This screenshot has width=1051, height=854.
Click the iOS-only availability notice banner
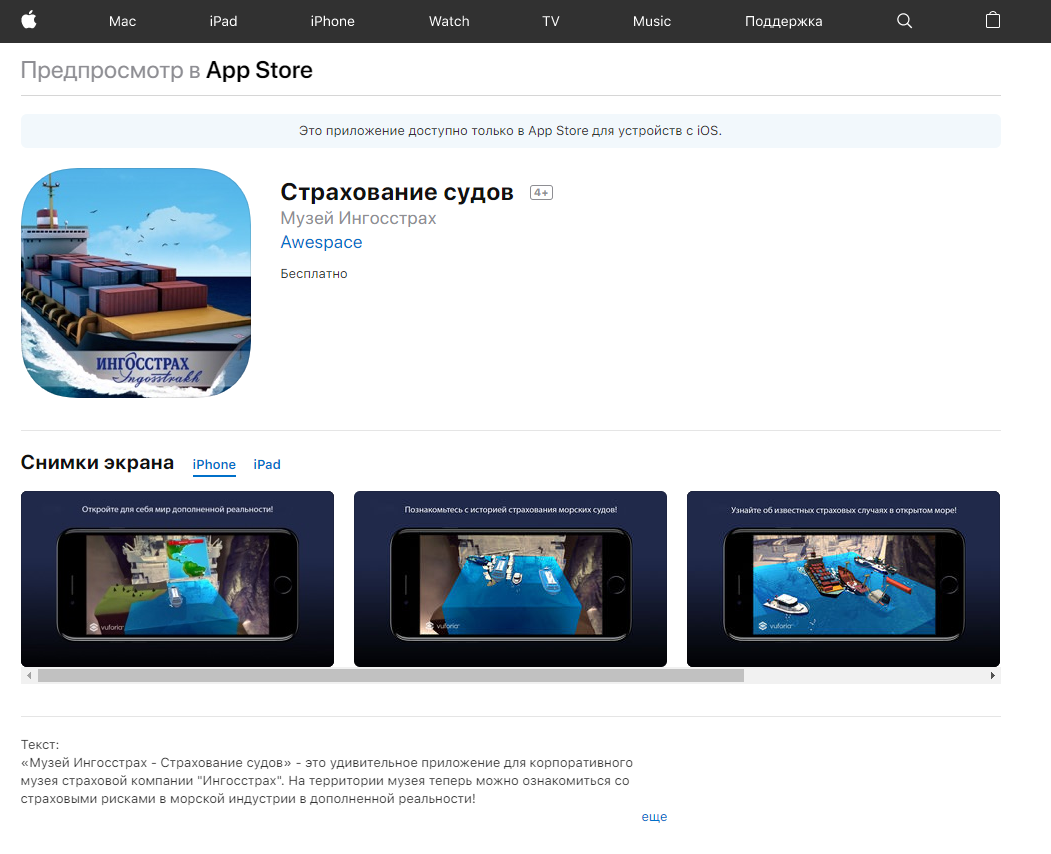510,131
